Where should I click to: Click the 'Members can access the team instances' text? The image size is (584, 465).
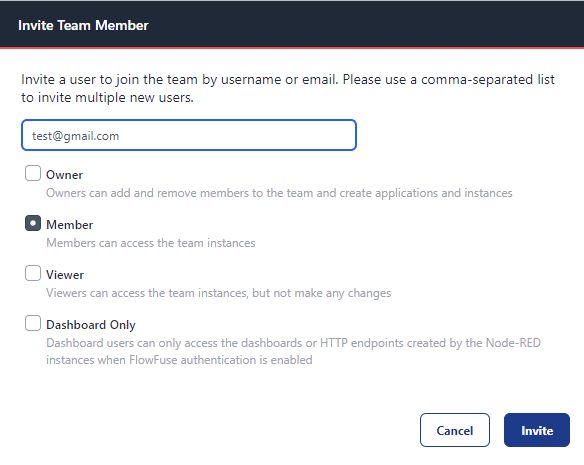coord(150,243)
